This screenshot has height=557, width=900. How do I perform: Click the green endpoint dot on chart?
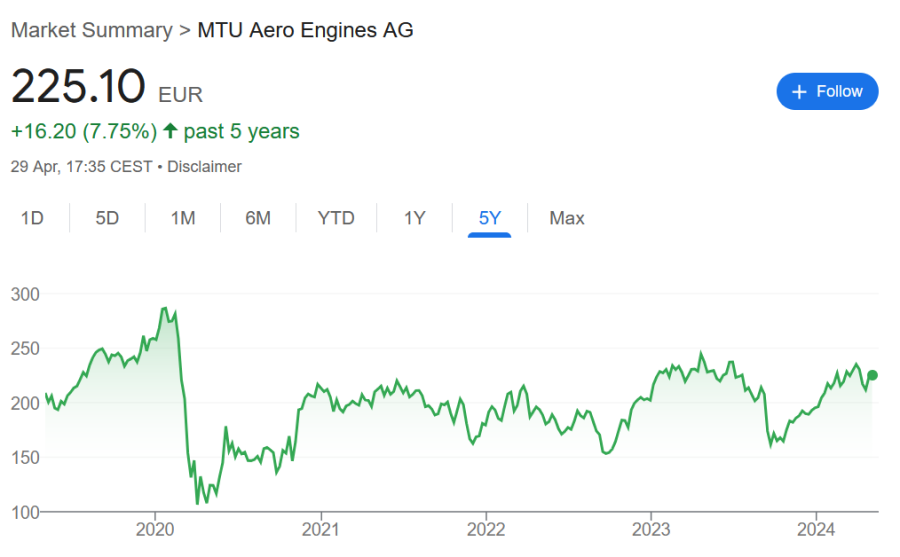tap(872, 375)
